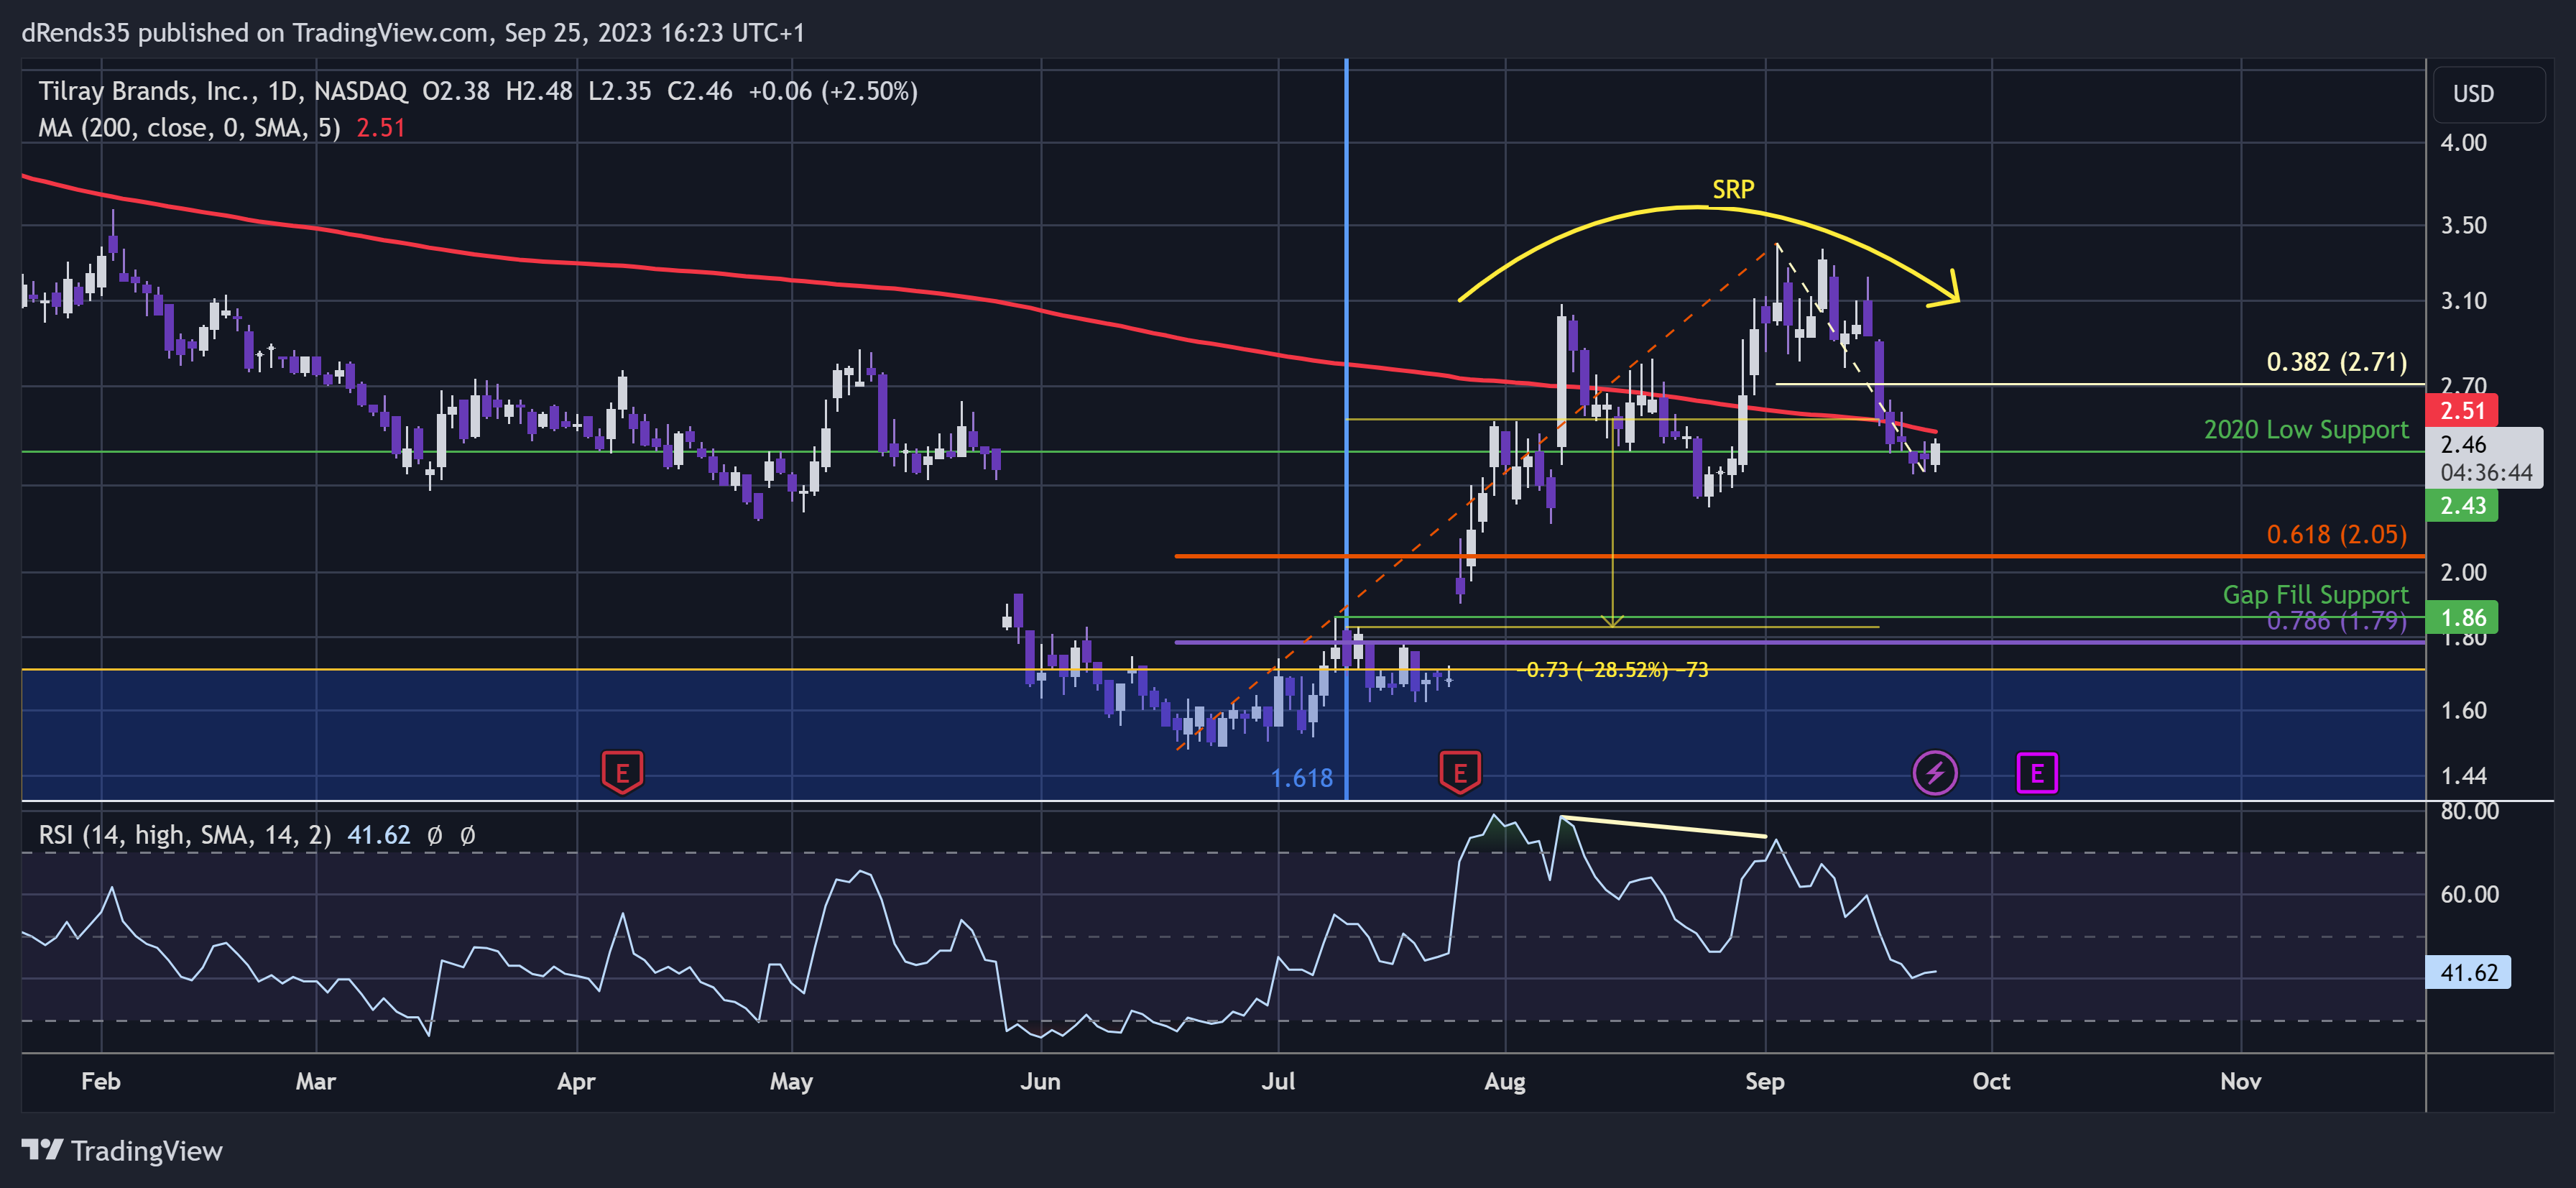Open the USD currency selector
This screenshot has width=2576, height=1188.
coord(2488,94)
